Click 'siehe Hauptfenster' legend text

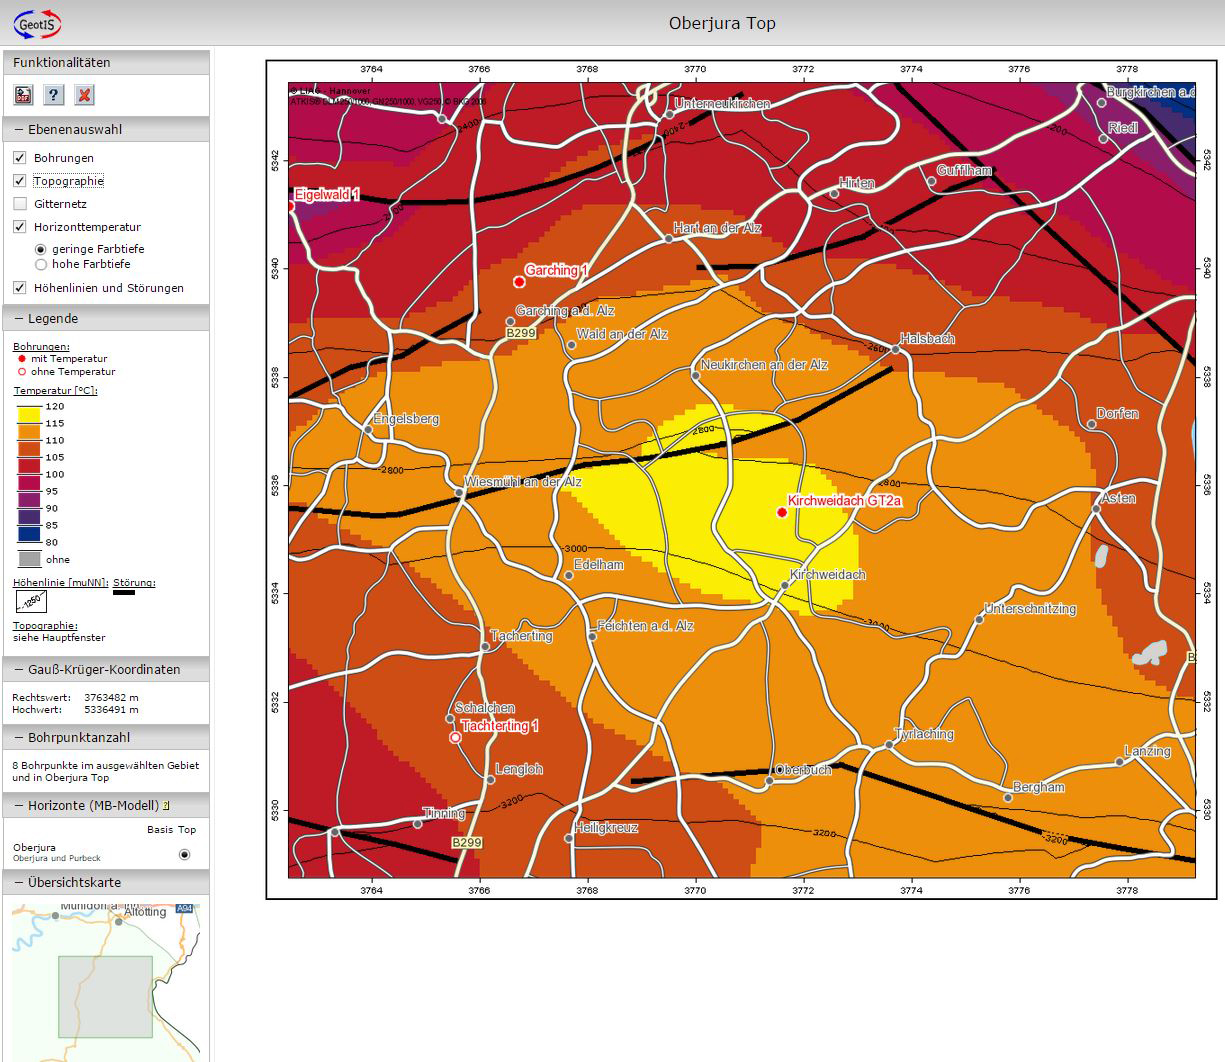59,637
